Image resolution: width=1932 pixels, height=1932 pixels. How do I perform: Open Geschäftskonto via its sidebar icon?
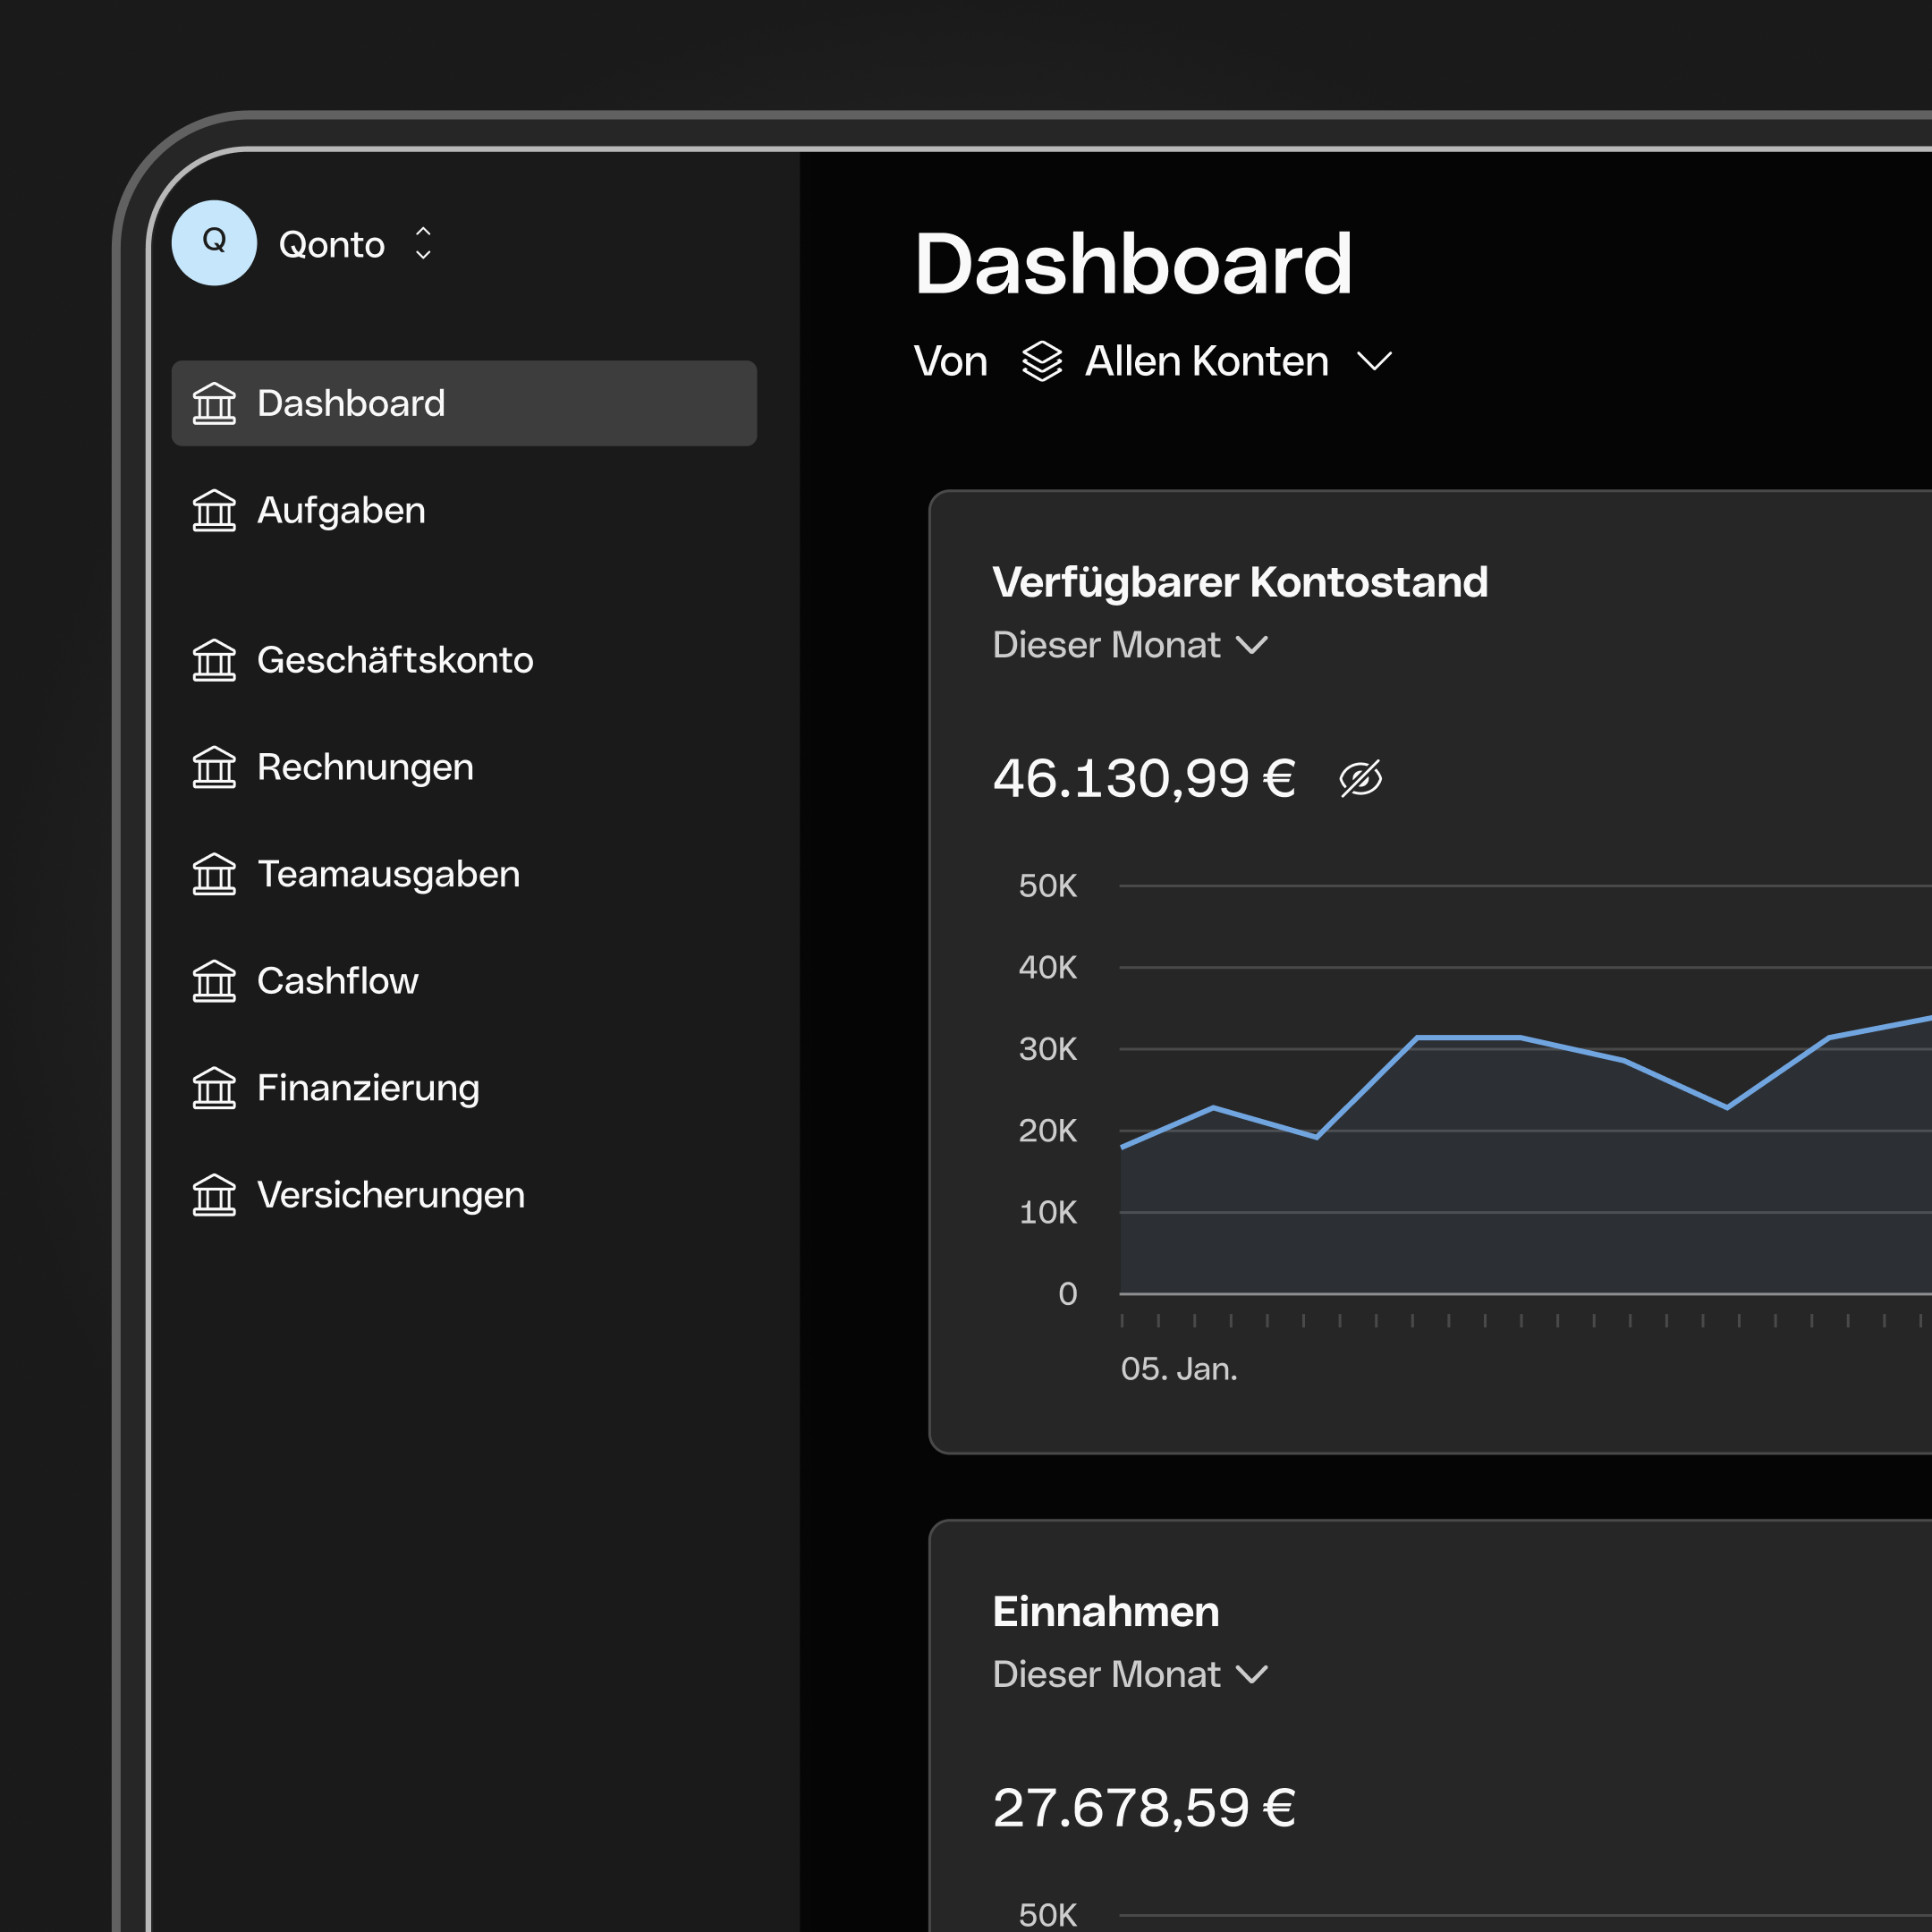pyautogui.click(x=213, y=661)
